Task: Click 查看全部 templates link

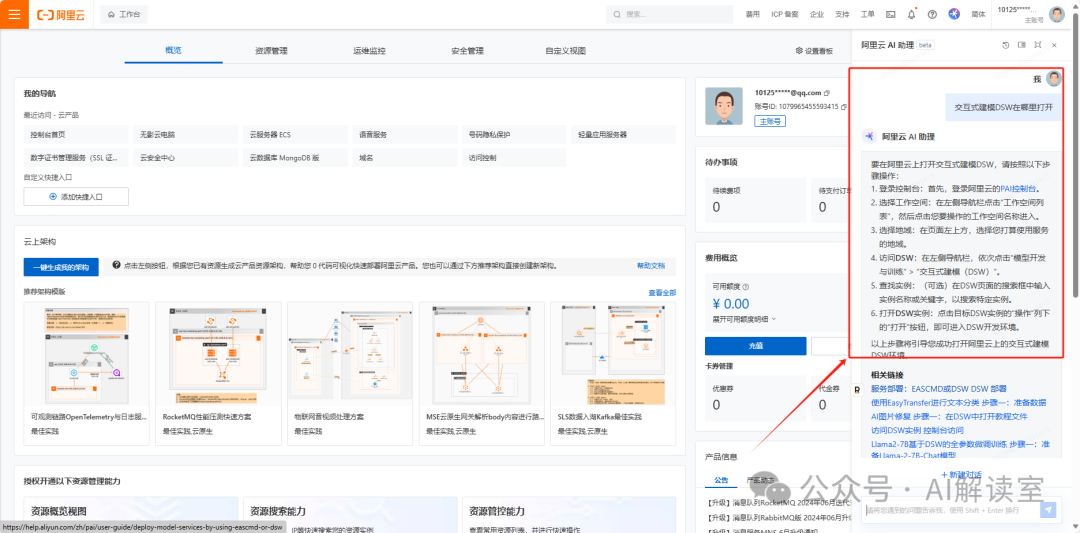Action: (x=662, y=293)
